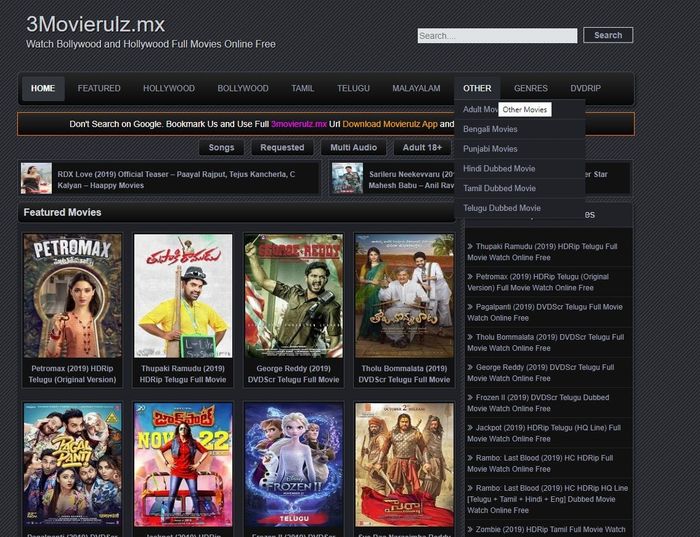Viewport: 700px width, 537px height.
Task: Go to the FEATURED menu item
Action: (99, 88)
